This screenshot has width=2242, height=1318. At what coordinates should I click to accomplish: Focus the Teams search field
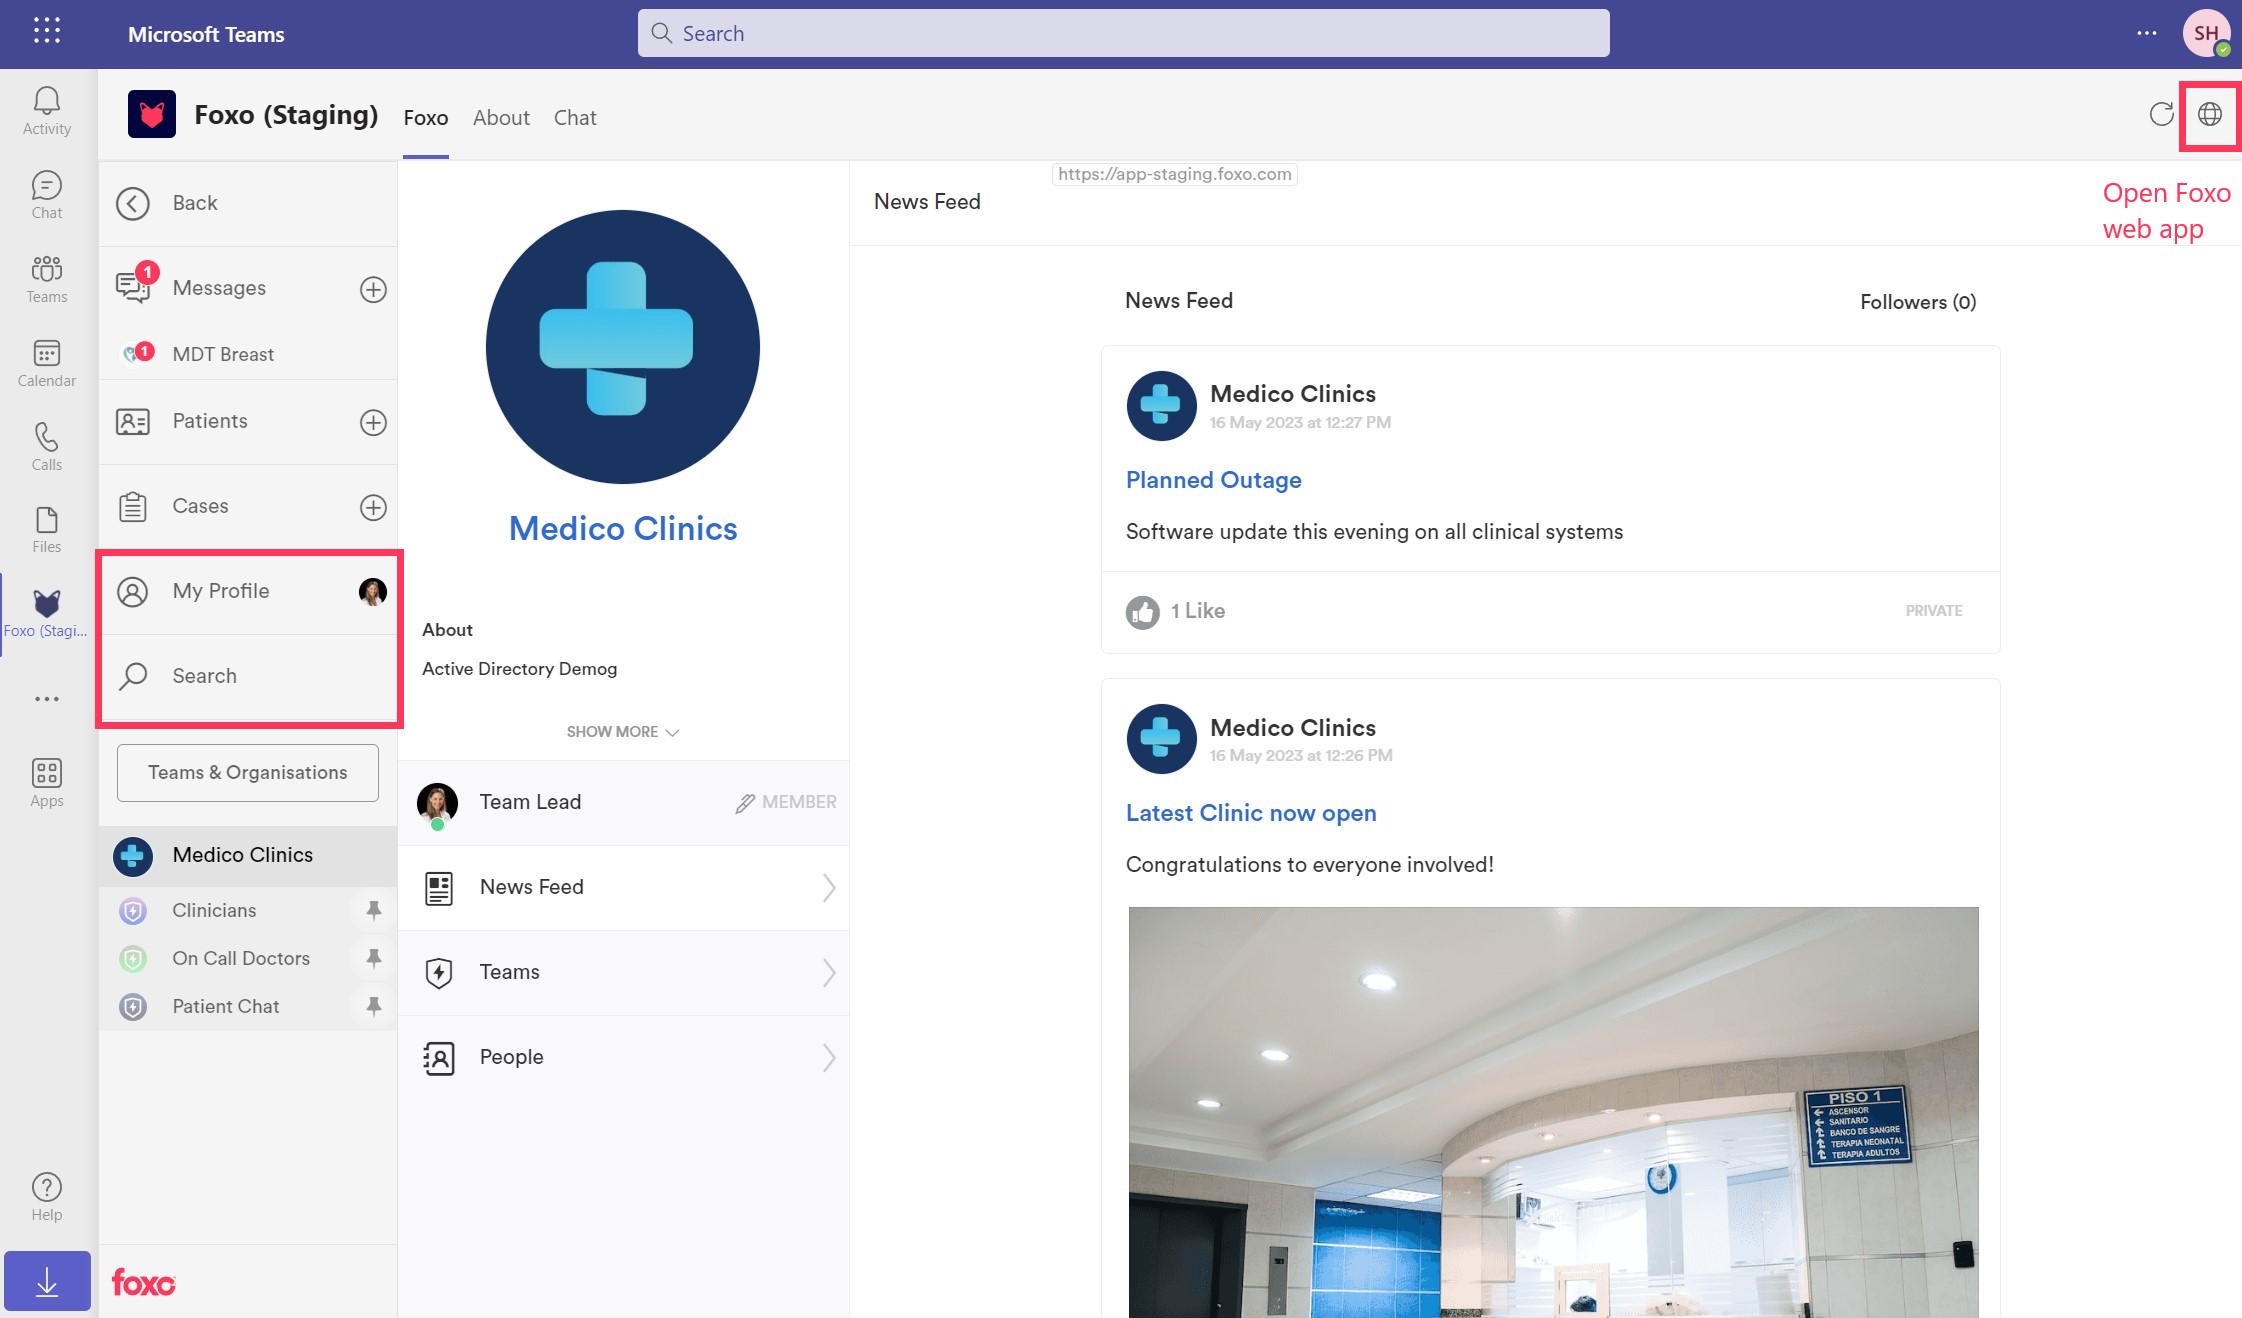(1123, 33)
